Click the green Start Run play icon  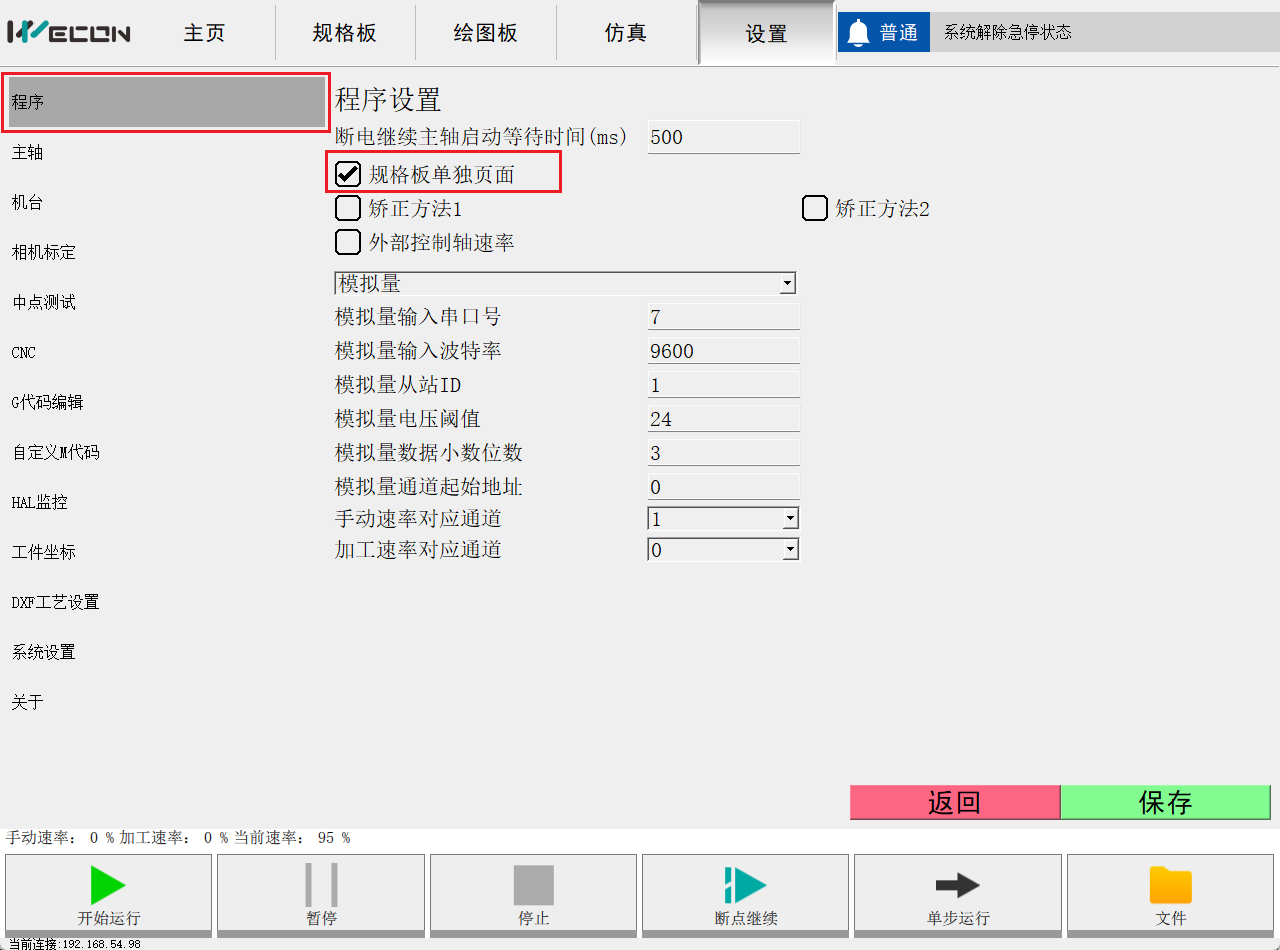107,885
